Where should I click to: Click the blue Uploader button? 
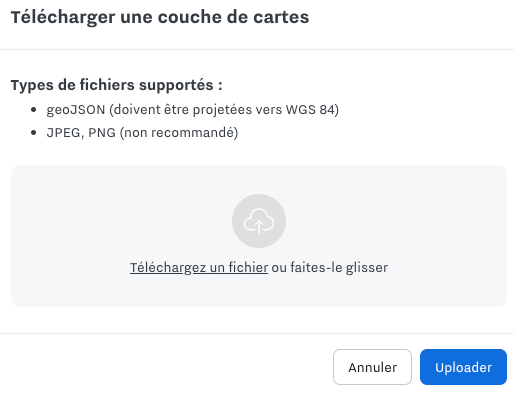[x=463, y=367]
